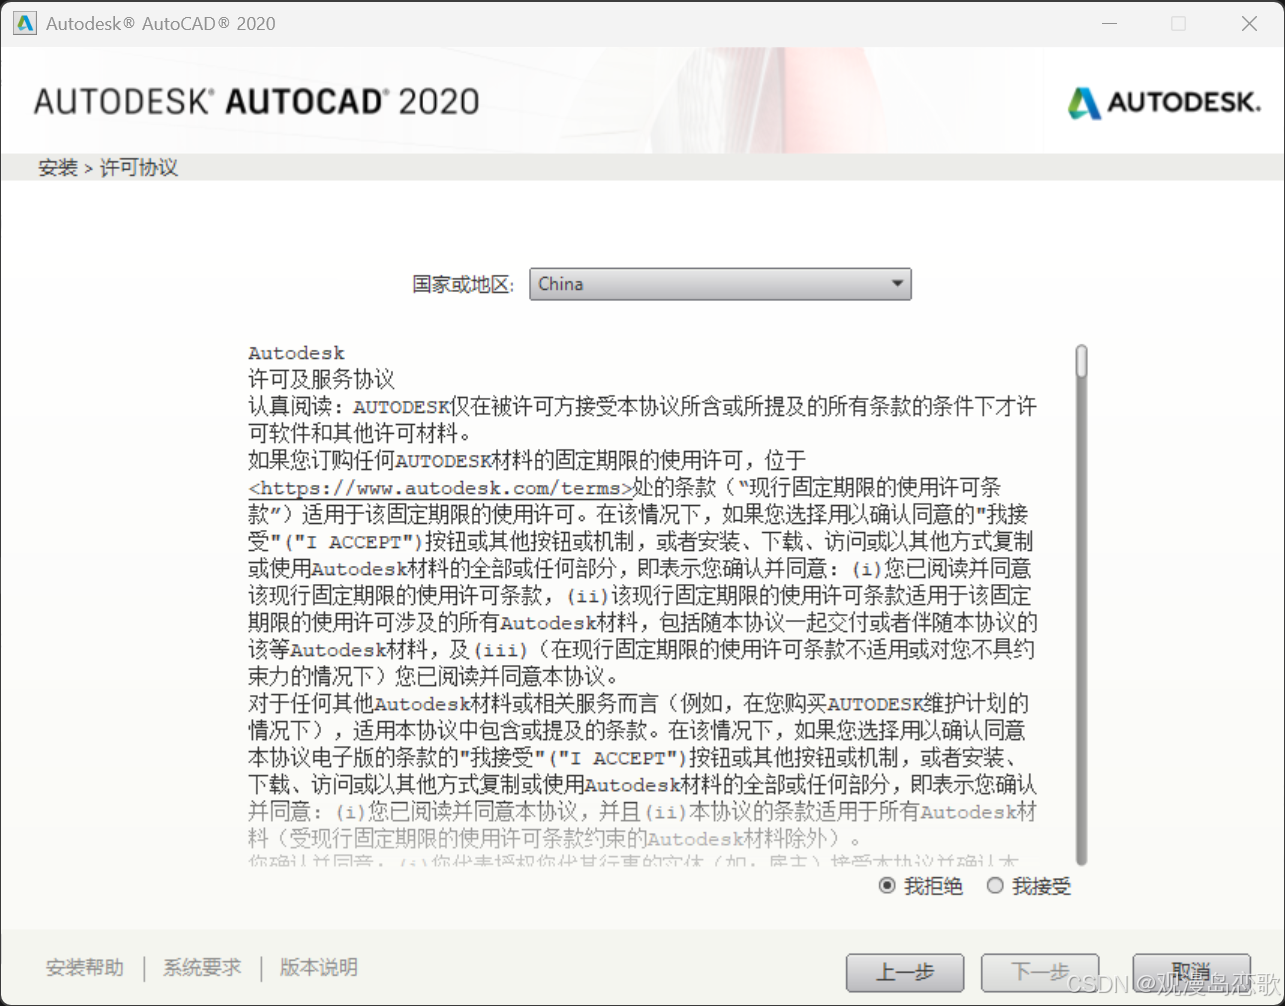
Task: Click the 上一步 button
Action: (905, 972)
